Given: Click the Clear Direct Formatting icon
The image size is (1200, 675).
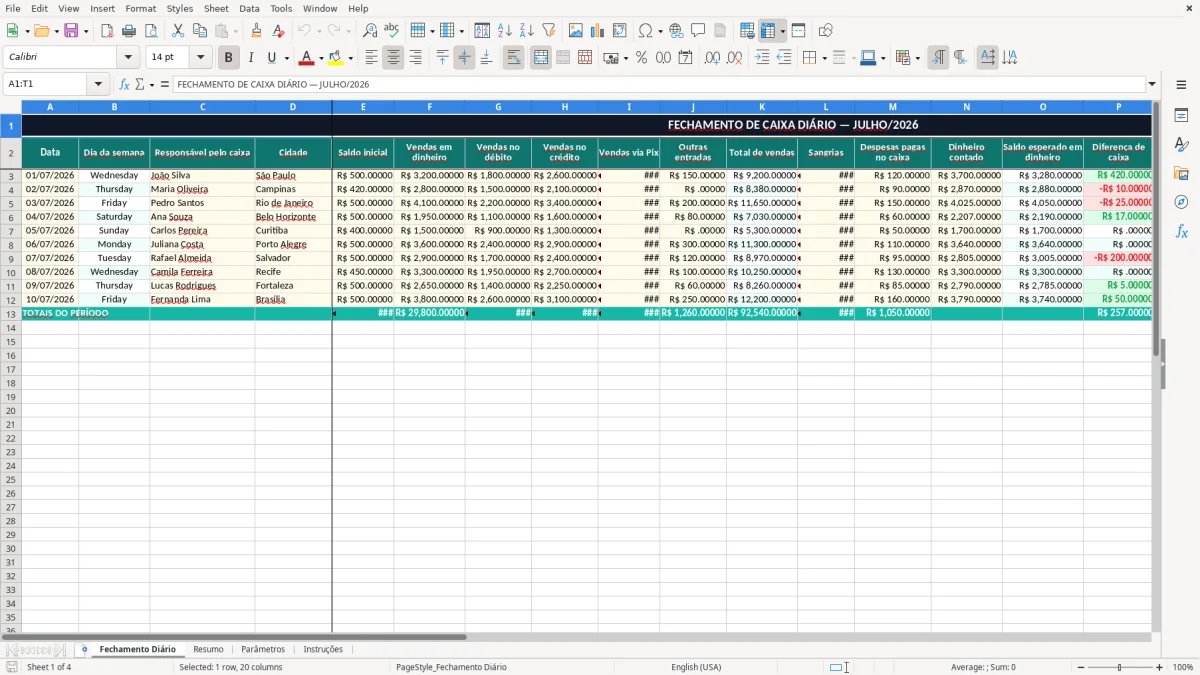Looking at the screenshot, I should [x=276, y=31].
